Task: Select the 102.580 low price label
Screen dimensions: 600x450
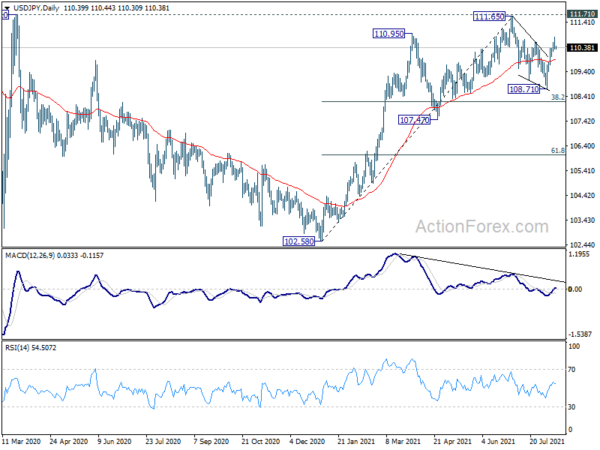Action: point(299,241)
